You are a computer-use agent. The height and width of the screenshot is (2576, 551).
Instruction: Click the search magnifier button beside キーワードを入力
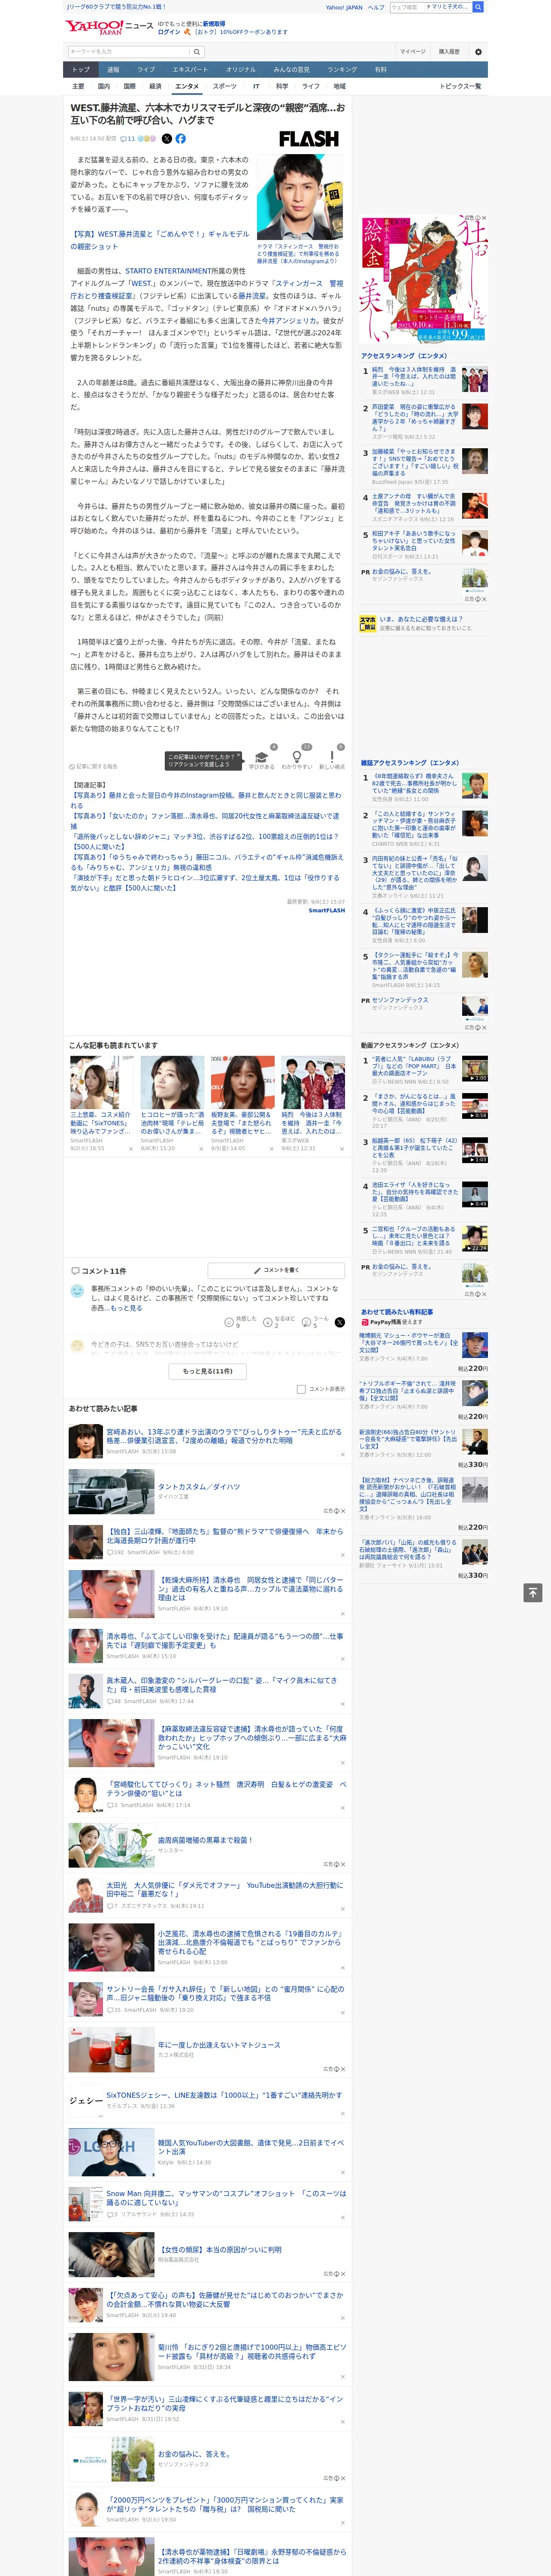197,52
